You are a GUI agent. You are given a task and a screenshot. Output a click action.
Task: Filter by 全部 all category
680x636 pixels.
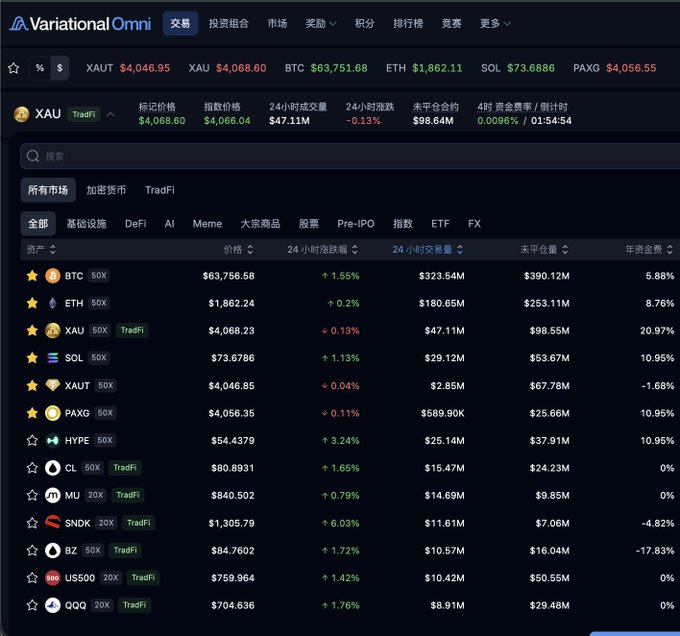(x=38, y=224)
